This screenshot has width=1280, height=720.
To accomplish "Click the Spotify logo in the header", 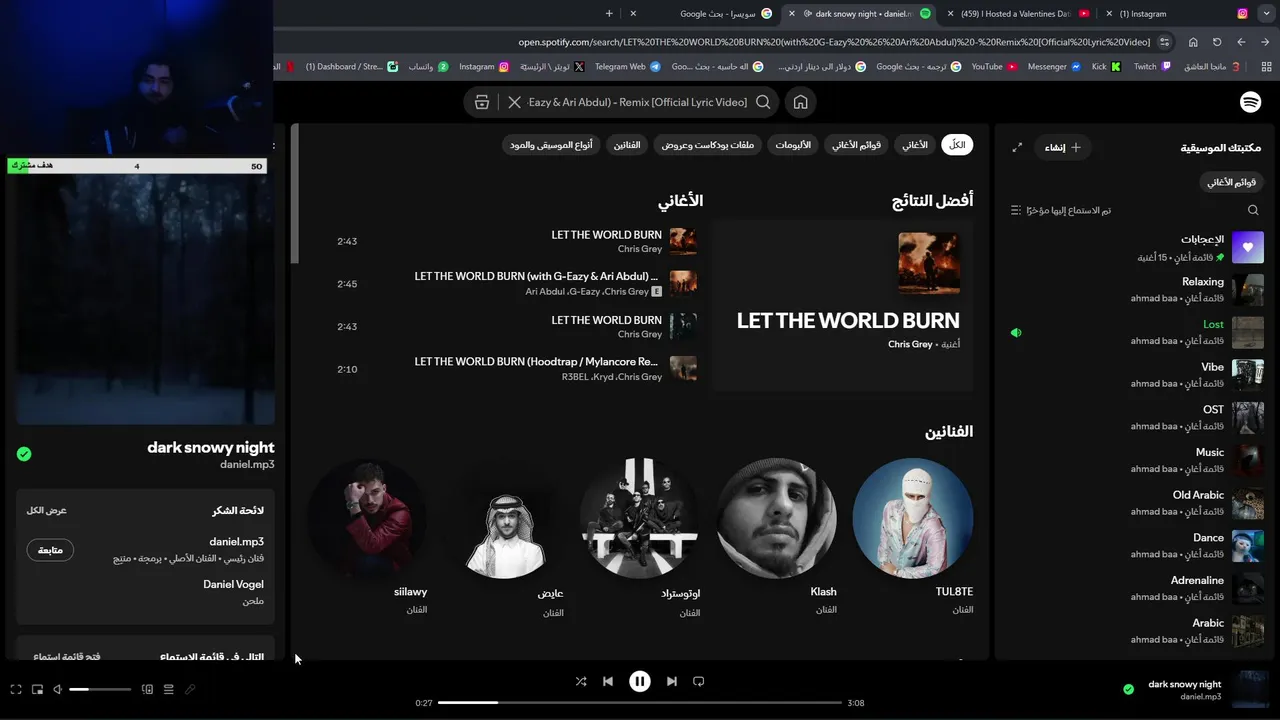I will pos(1250,102).
